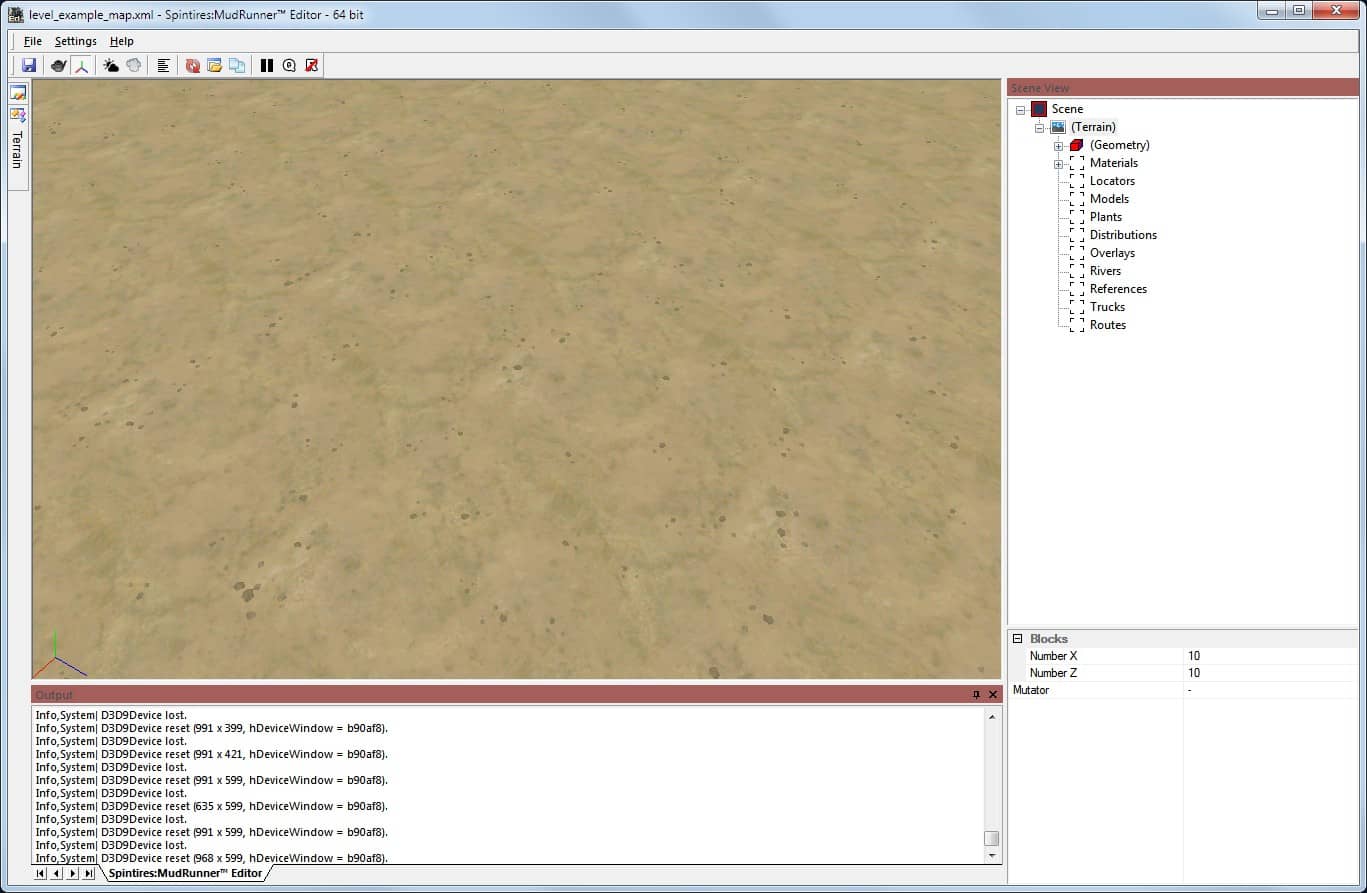Click the red arrow cursor toolbar icon
The image size is (1367, 893).
[x=312, y=66]
